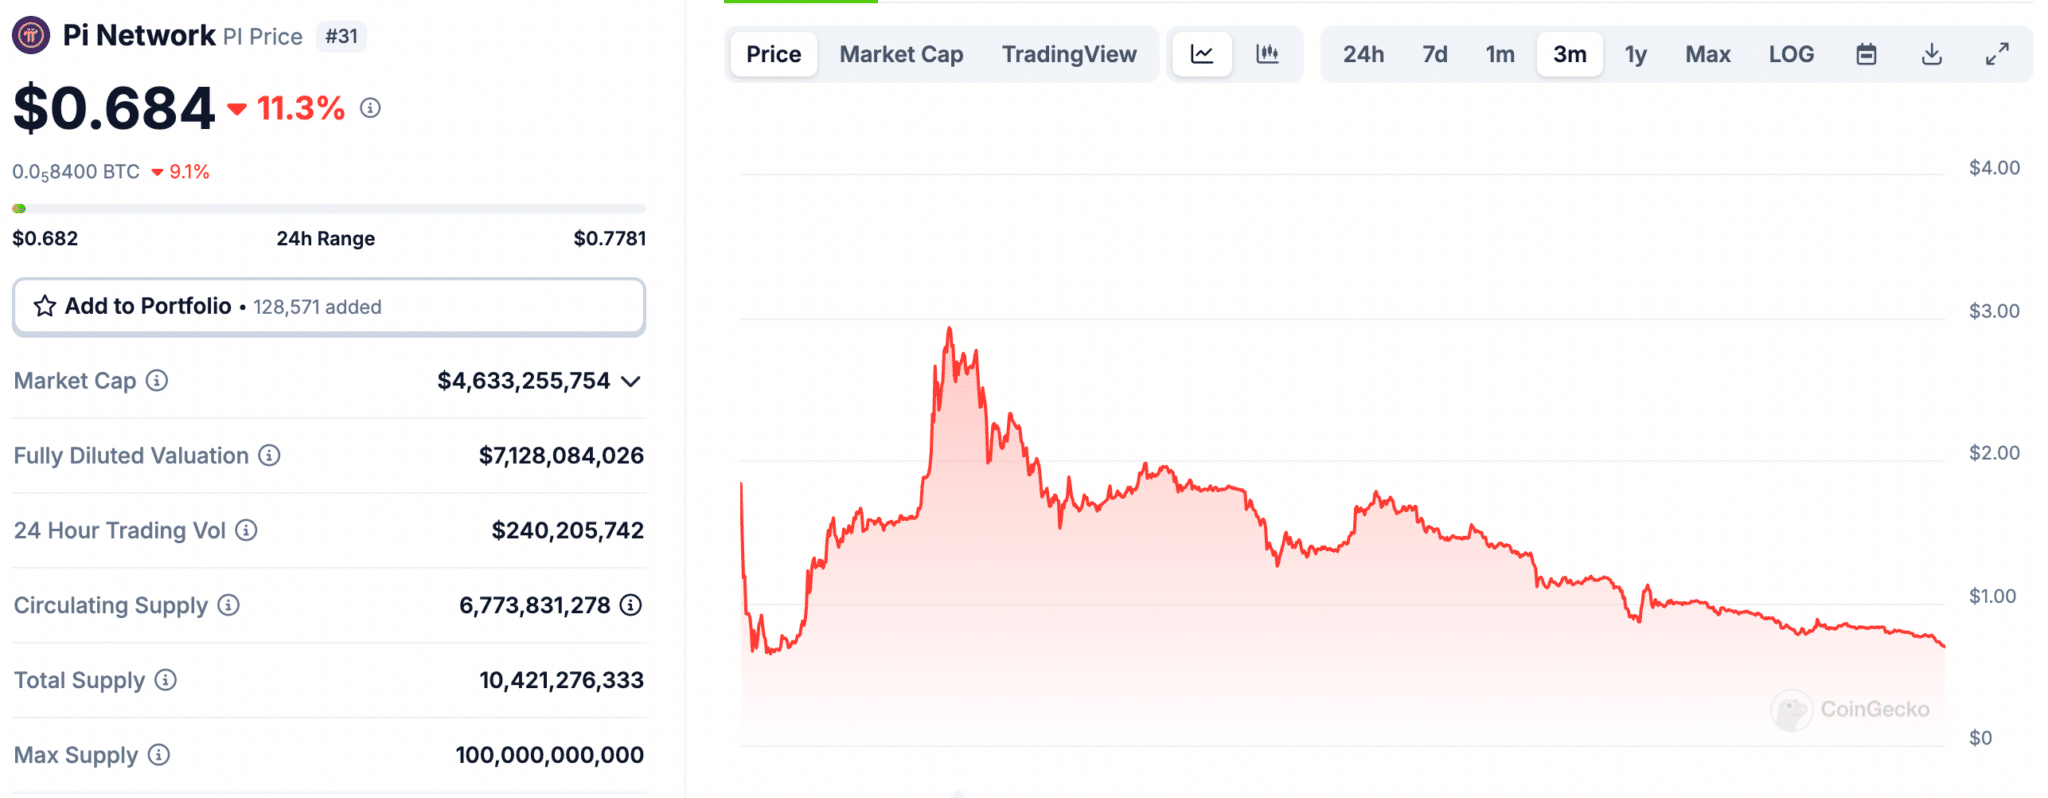Select the 24h time range

1363,54
